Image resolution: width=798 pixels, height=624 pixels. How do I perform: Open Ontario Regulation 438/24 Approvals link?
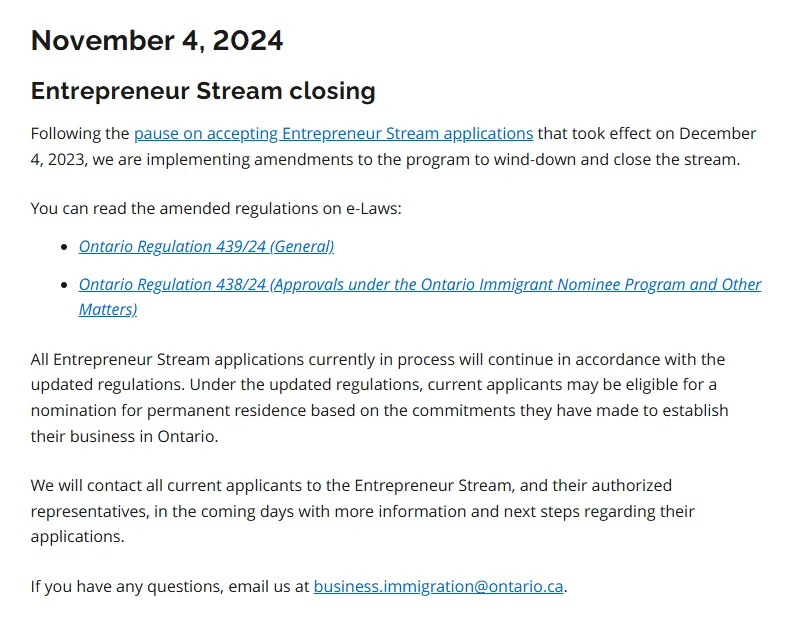420,285
